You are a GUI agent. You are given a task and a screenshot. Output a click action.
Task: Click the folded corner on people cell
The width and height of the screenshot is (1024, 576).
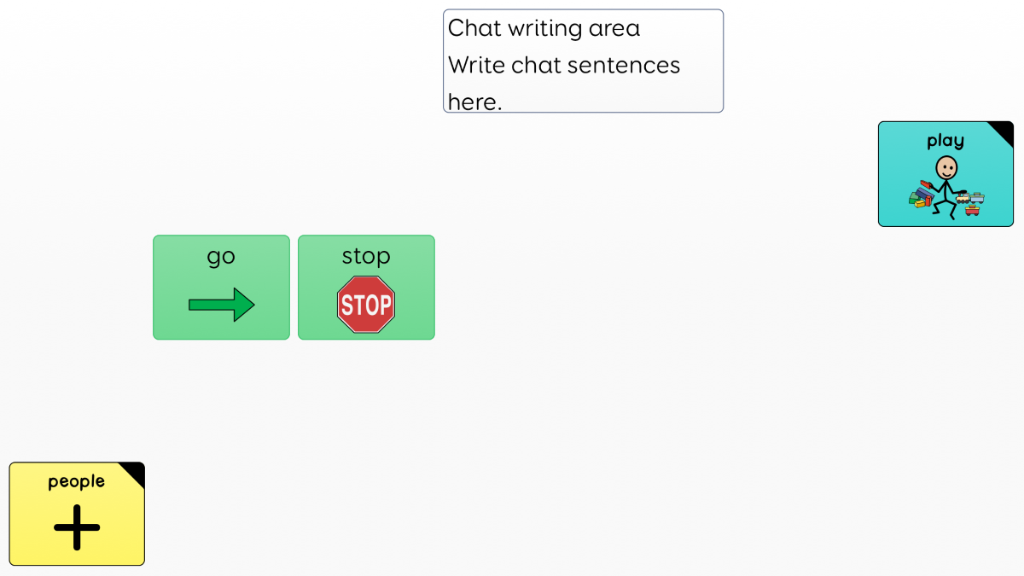click(x=133, y=473)
